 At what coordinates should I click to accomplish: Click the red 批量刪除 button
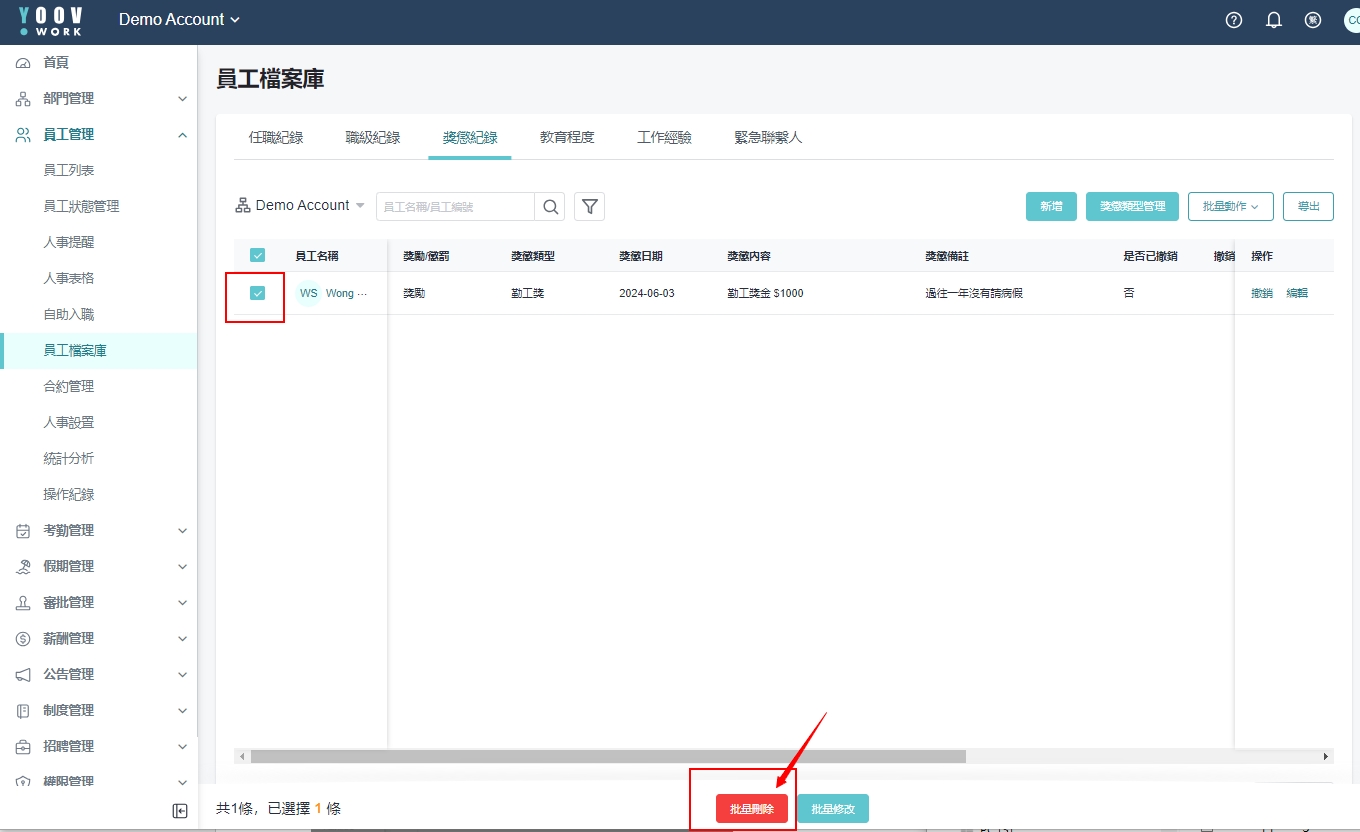(752, 809)
